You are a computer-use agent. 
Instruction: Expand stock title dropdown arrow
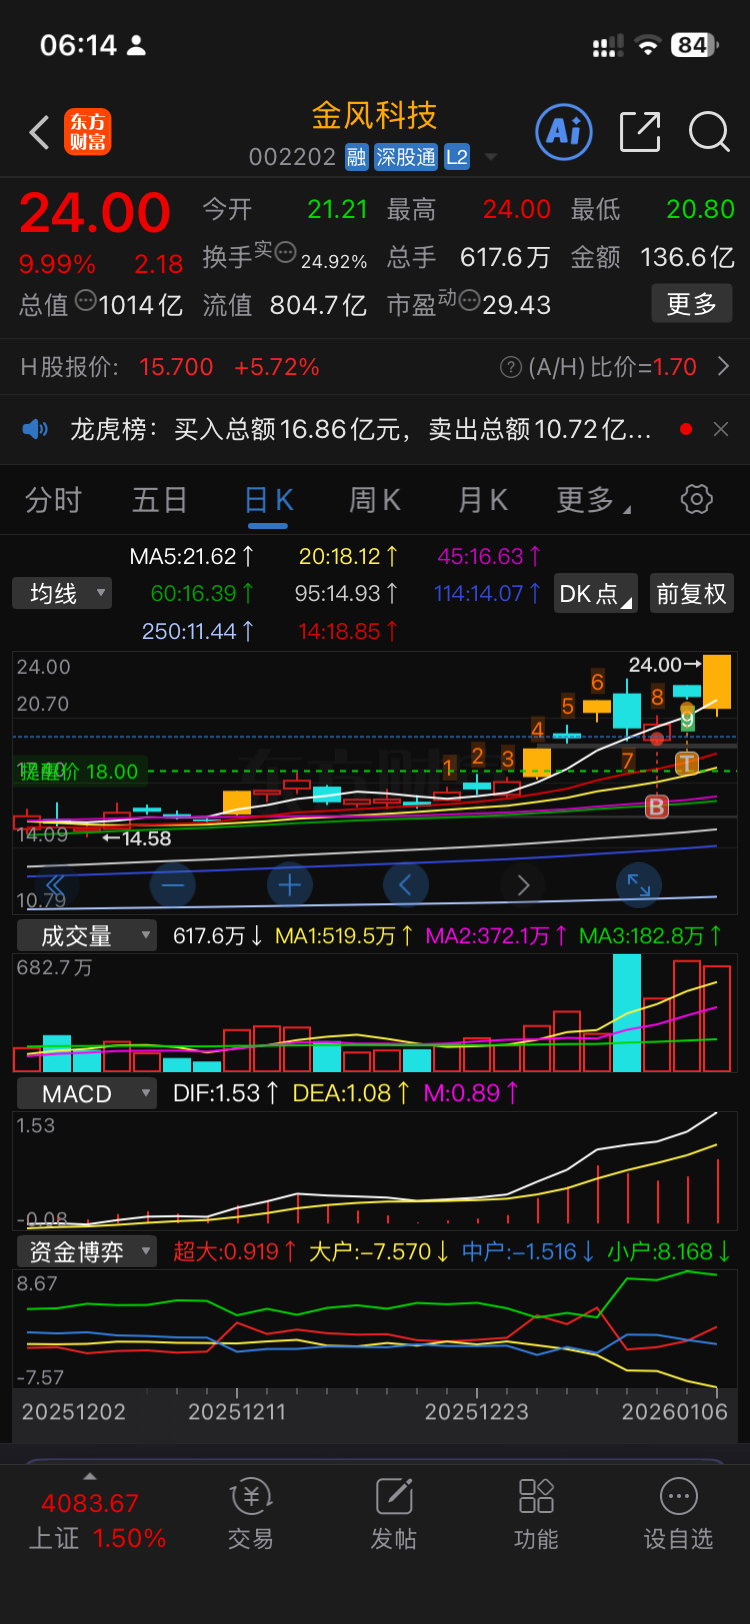click(490, 157)
